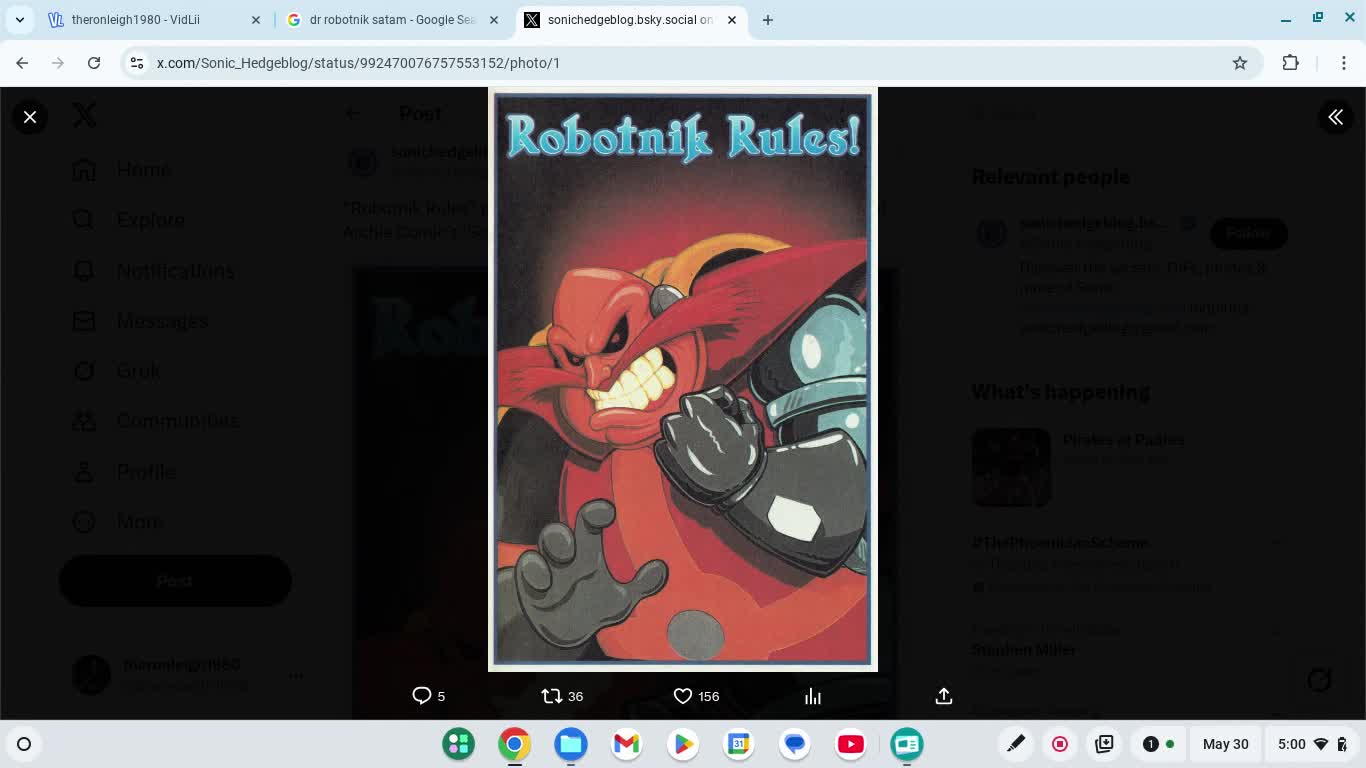Like the post with heart icon
Screen dimensions: 1366x768
click(696, 696)
